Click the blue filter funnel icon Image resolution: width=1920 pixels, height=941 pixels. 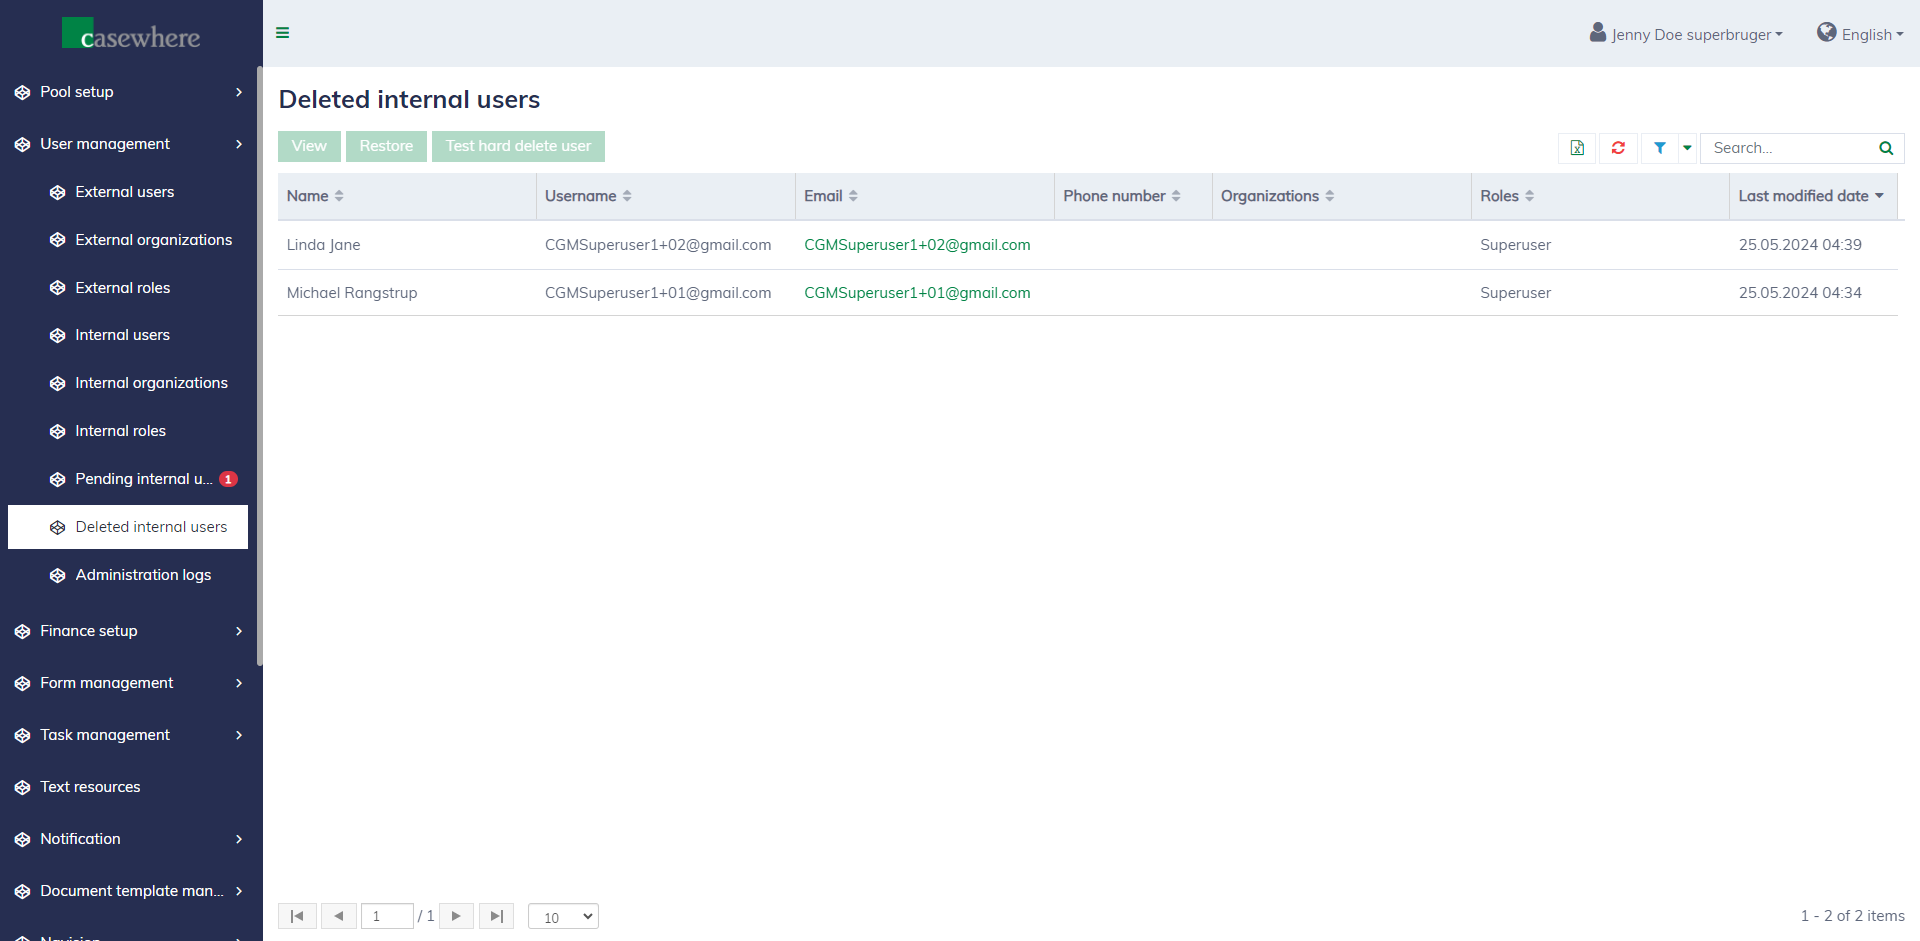click(x=1660, y=148)
